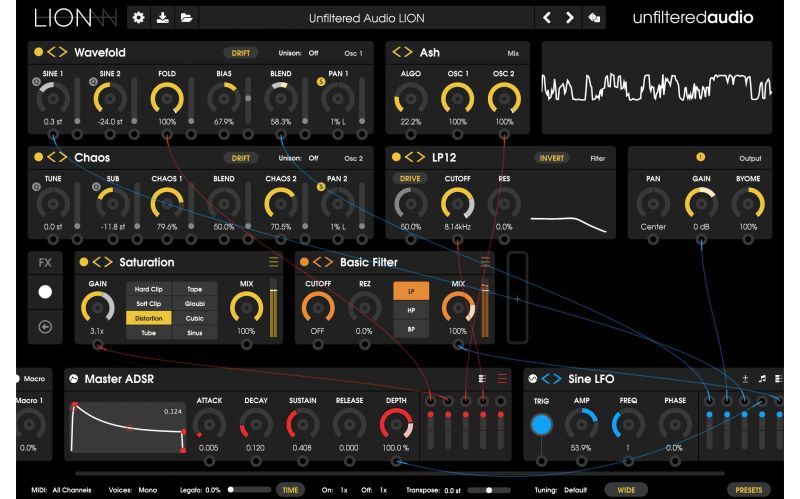Click the WIDE button
The image size is (800, 499).
tap(626, 490)
